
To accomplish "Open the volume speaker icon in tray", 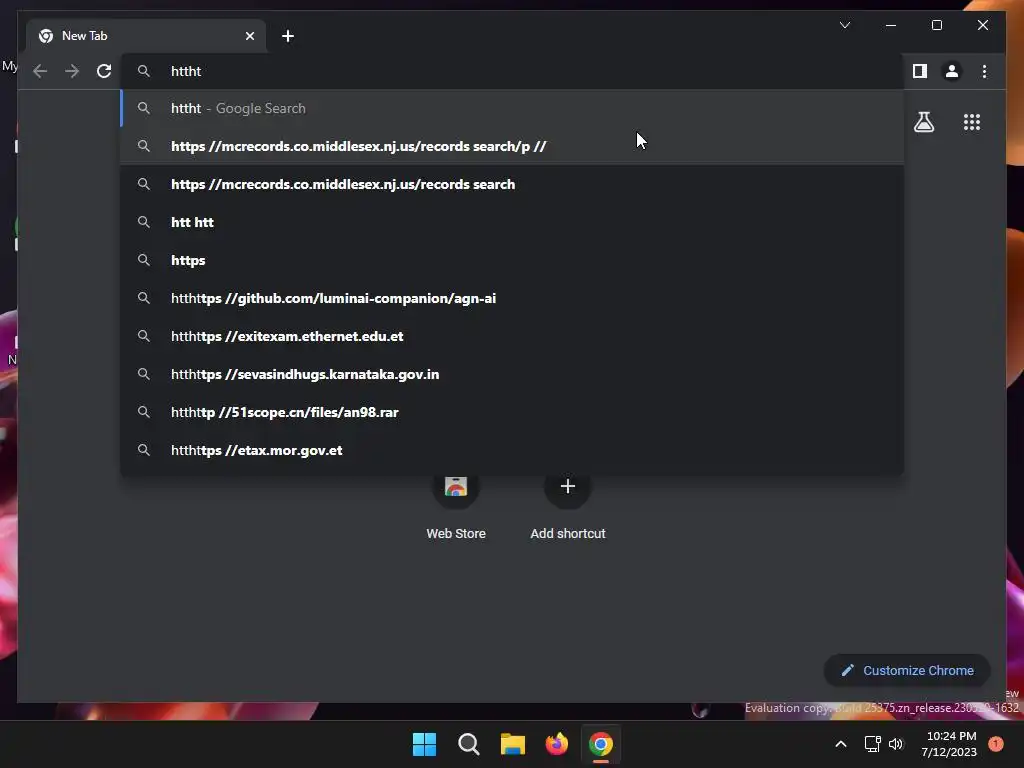I will point(896,744).
